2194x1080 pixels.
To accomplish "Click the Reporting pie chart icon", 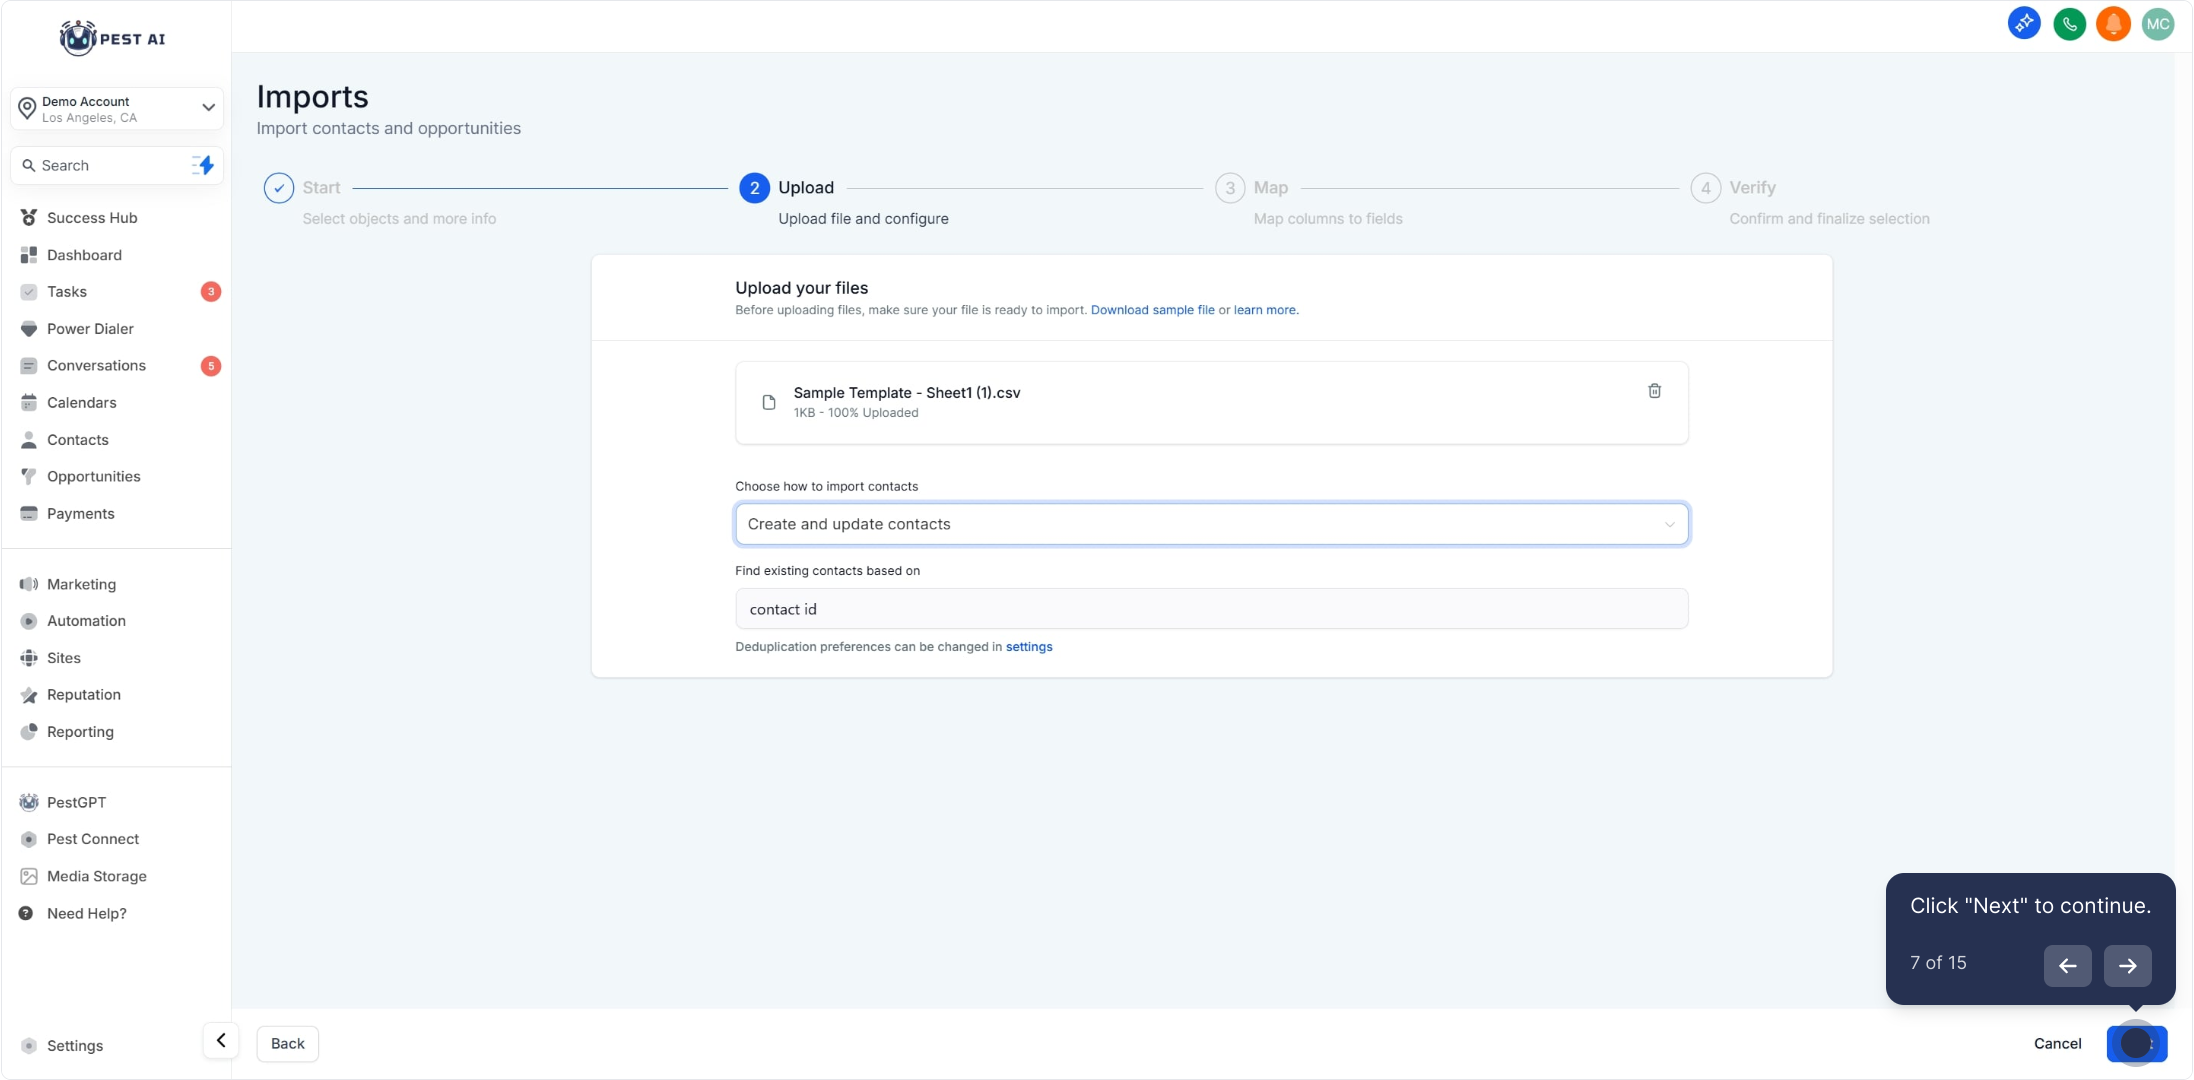I will tap(29, 732).
